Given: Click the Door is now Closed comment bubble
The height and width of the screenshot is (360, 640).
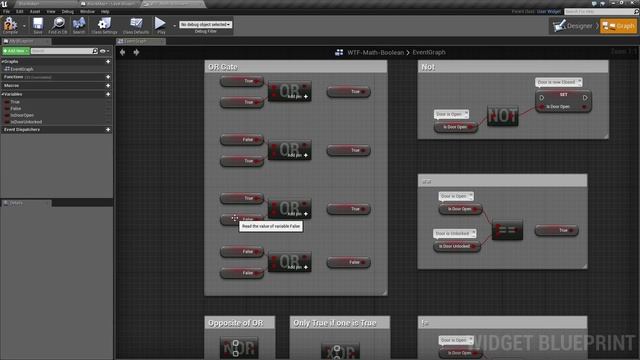Looking at the screenshot, I should pyautogui.click(x=558, y=82).
